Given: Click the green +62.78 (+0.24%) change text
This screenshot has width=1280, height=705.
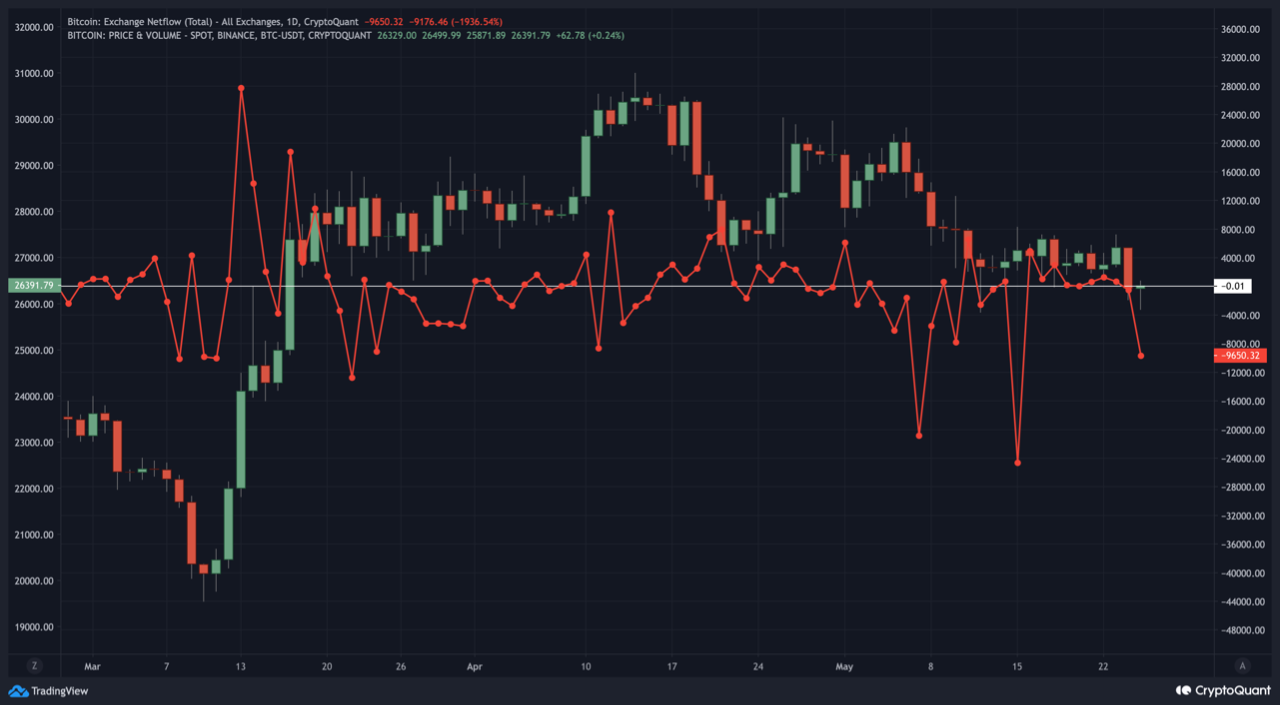Looking at the screenshot, I should [590, 34].
